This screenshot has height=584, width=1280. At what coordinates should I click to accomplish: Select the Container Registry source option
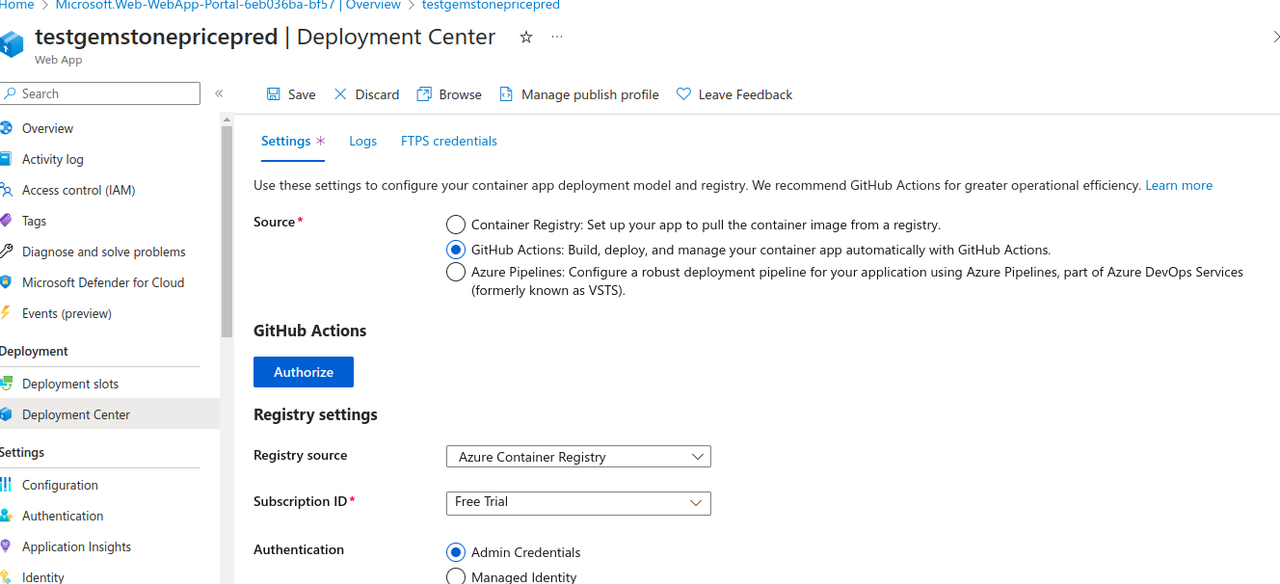point(456,225)
